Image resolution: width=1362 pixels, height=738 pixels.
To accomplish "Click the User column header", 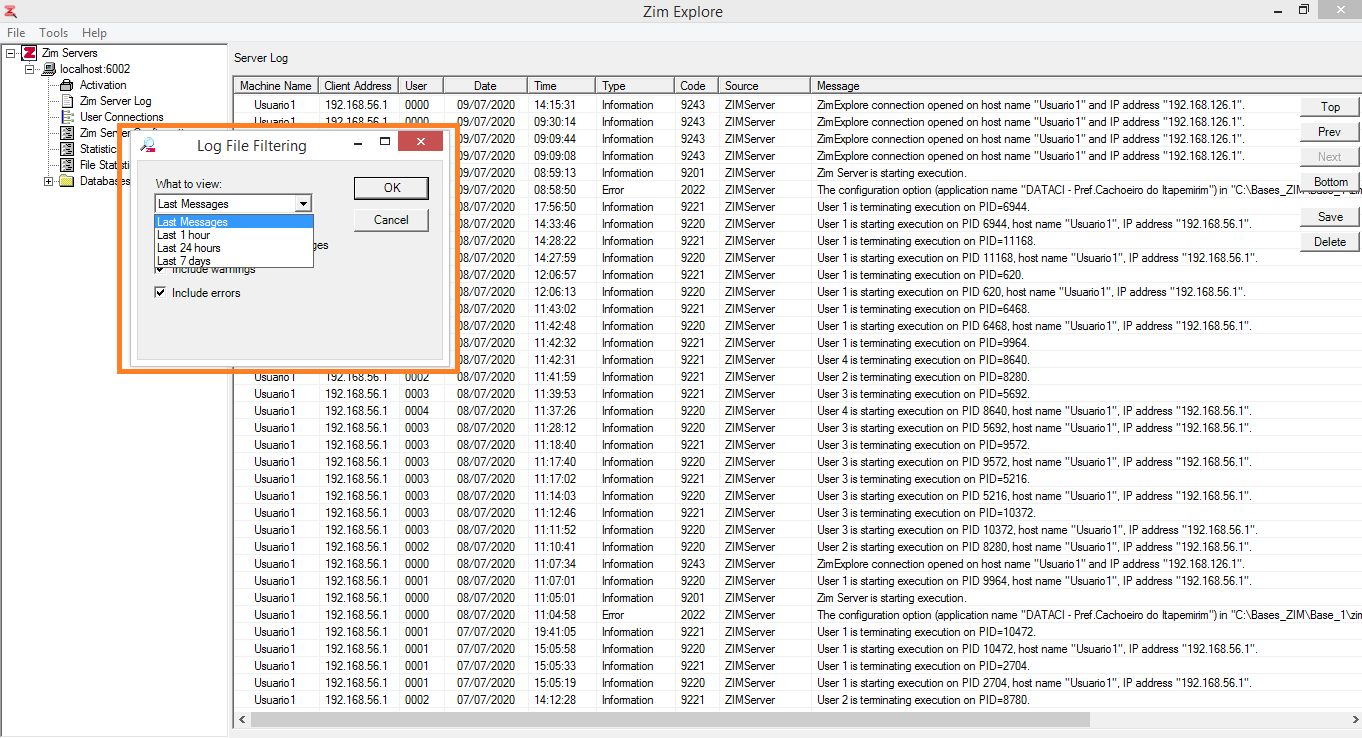I will [421, 86].
